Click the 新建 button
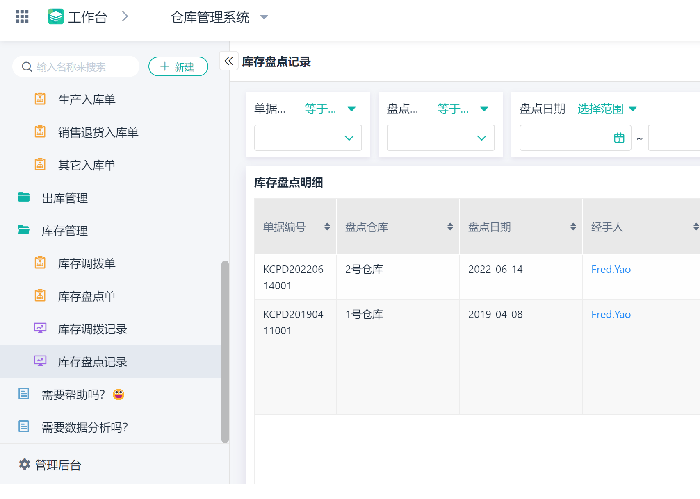700x499 pixels. pos(178,66)
